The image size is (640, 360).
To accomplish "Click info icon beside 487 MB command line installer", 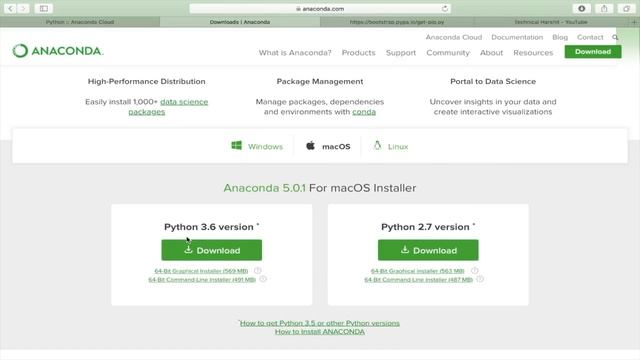I will tap(480, 279).
